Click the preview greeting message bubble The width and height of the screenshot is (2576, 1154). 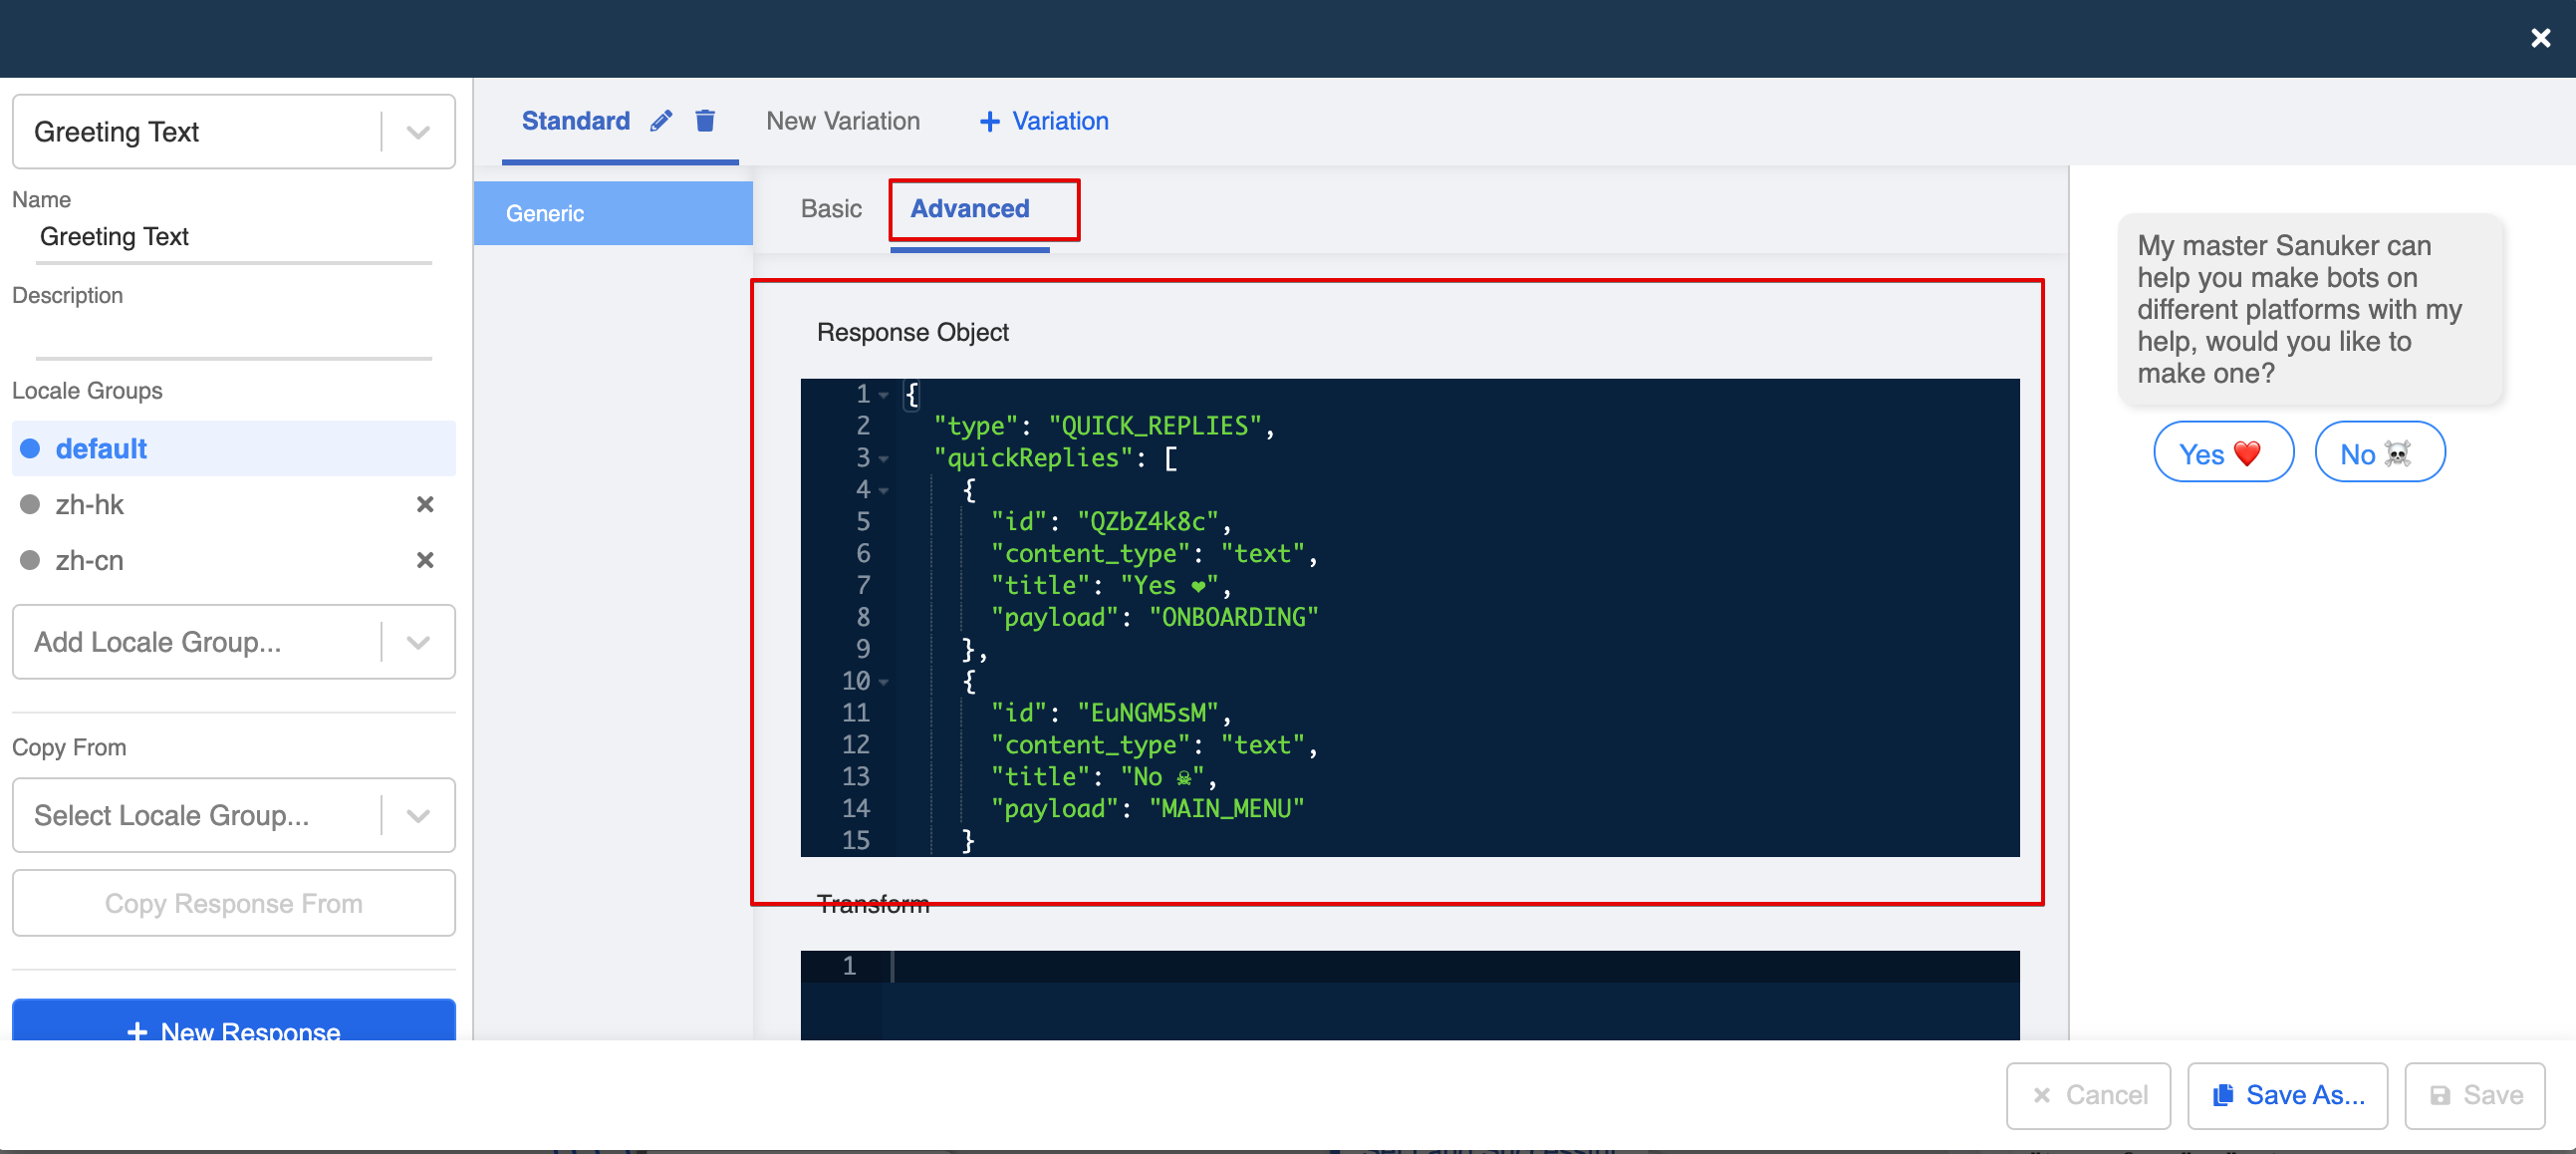[x=2310, y=309]
